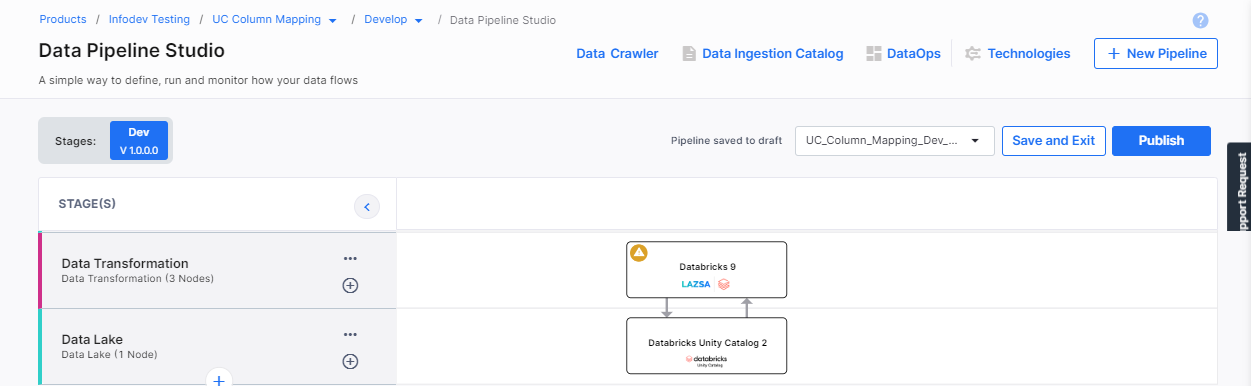The image size is (1251, 386).
Task: Open Data Ingestion Catalog
Action: (x=772, y=54)
